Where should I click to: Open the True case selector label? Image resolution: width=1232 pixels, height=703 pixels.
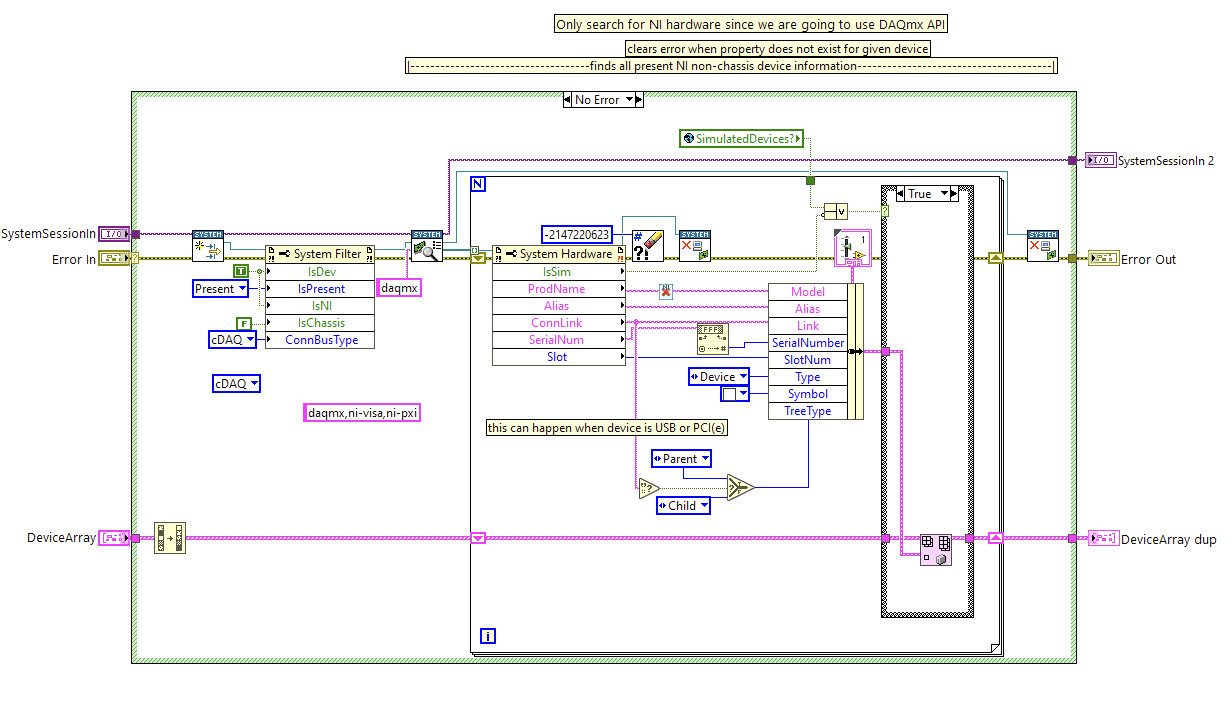pos(943,194)
